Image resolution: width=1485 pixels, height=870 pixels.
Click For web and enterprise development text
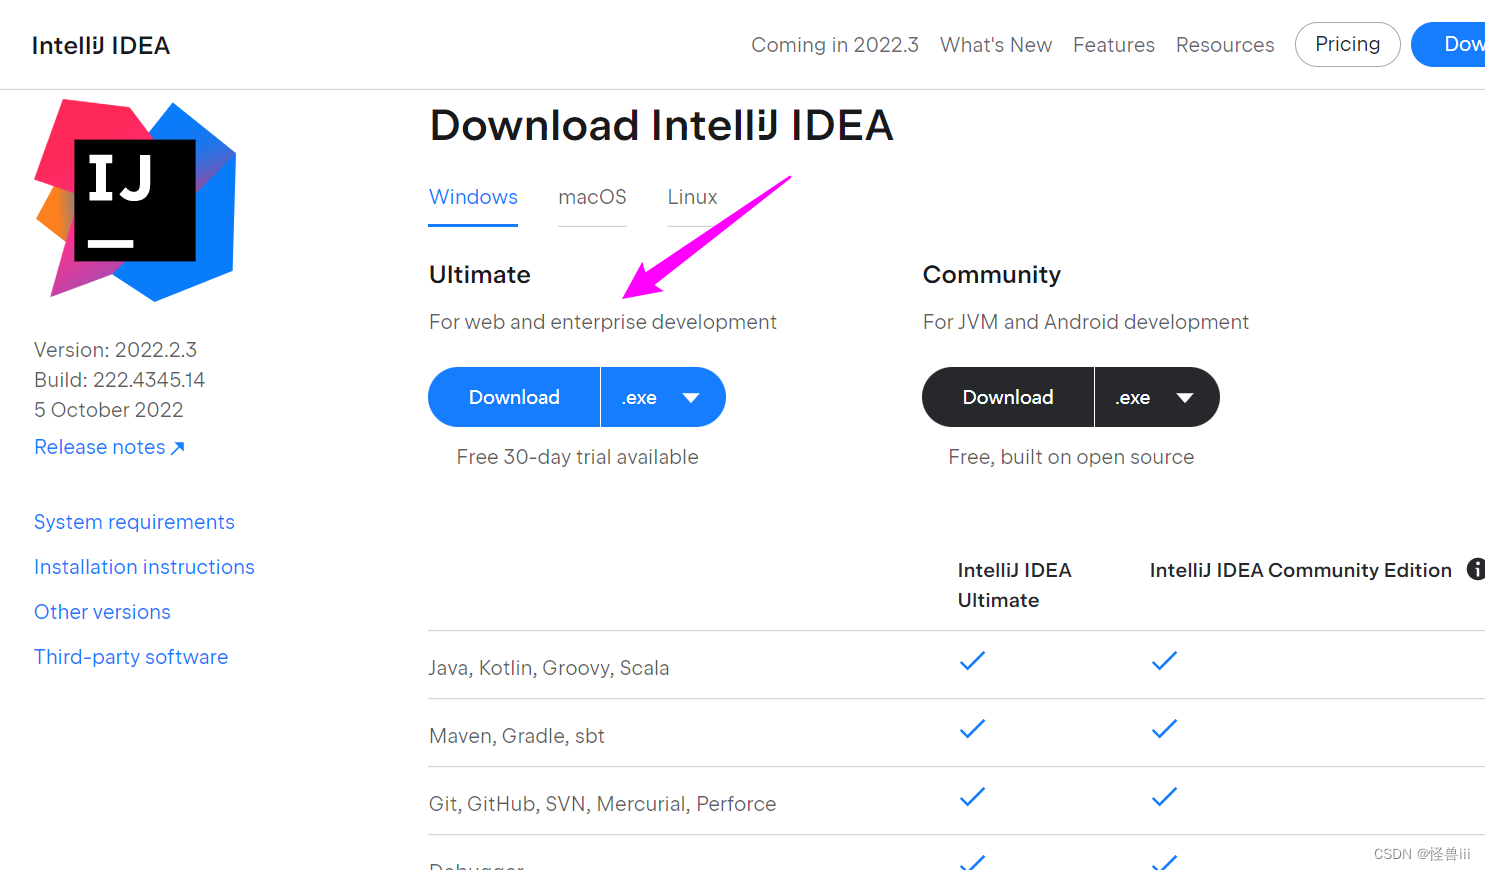[x=603, y=322]
